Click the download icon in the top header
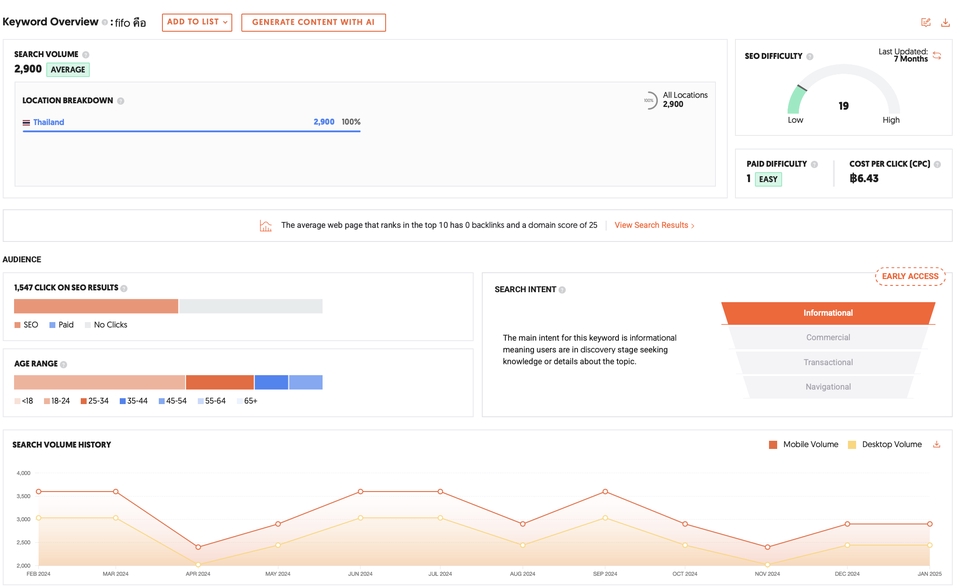The width and height of the screenshot is (960, 588). pos(945,22)
